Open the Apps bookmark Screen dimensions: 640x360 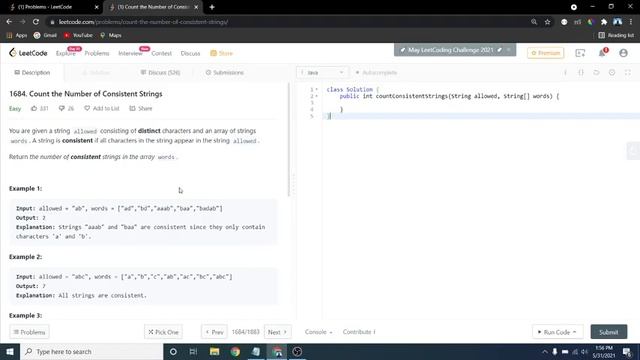[x=17, y=35]
